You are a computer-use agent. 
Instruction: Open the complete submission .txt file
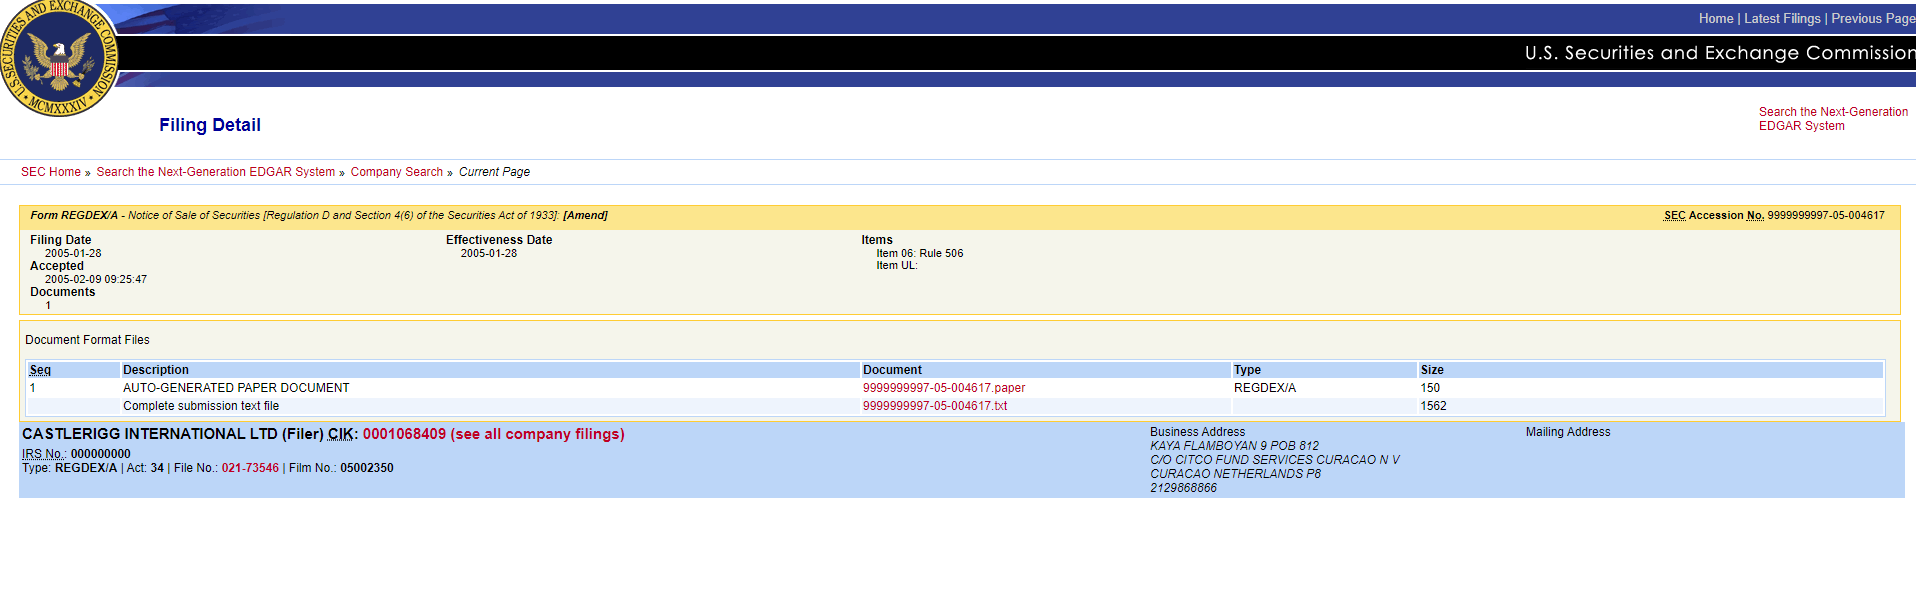(x=934, y=406)
